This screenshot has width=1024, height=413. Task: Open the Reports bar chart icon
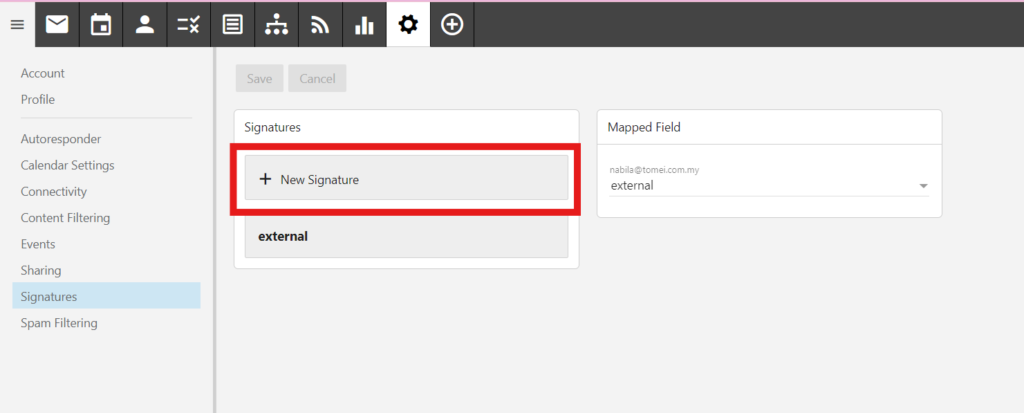coord(364,25)
